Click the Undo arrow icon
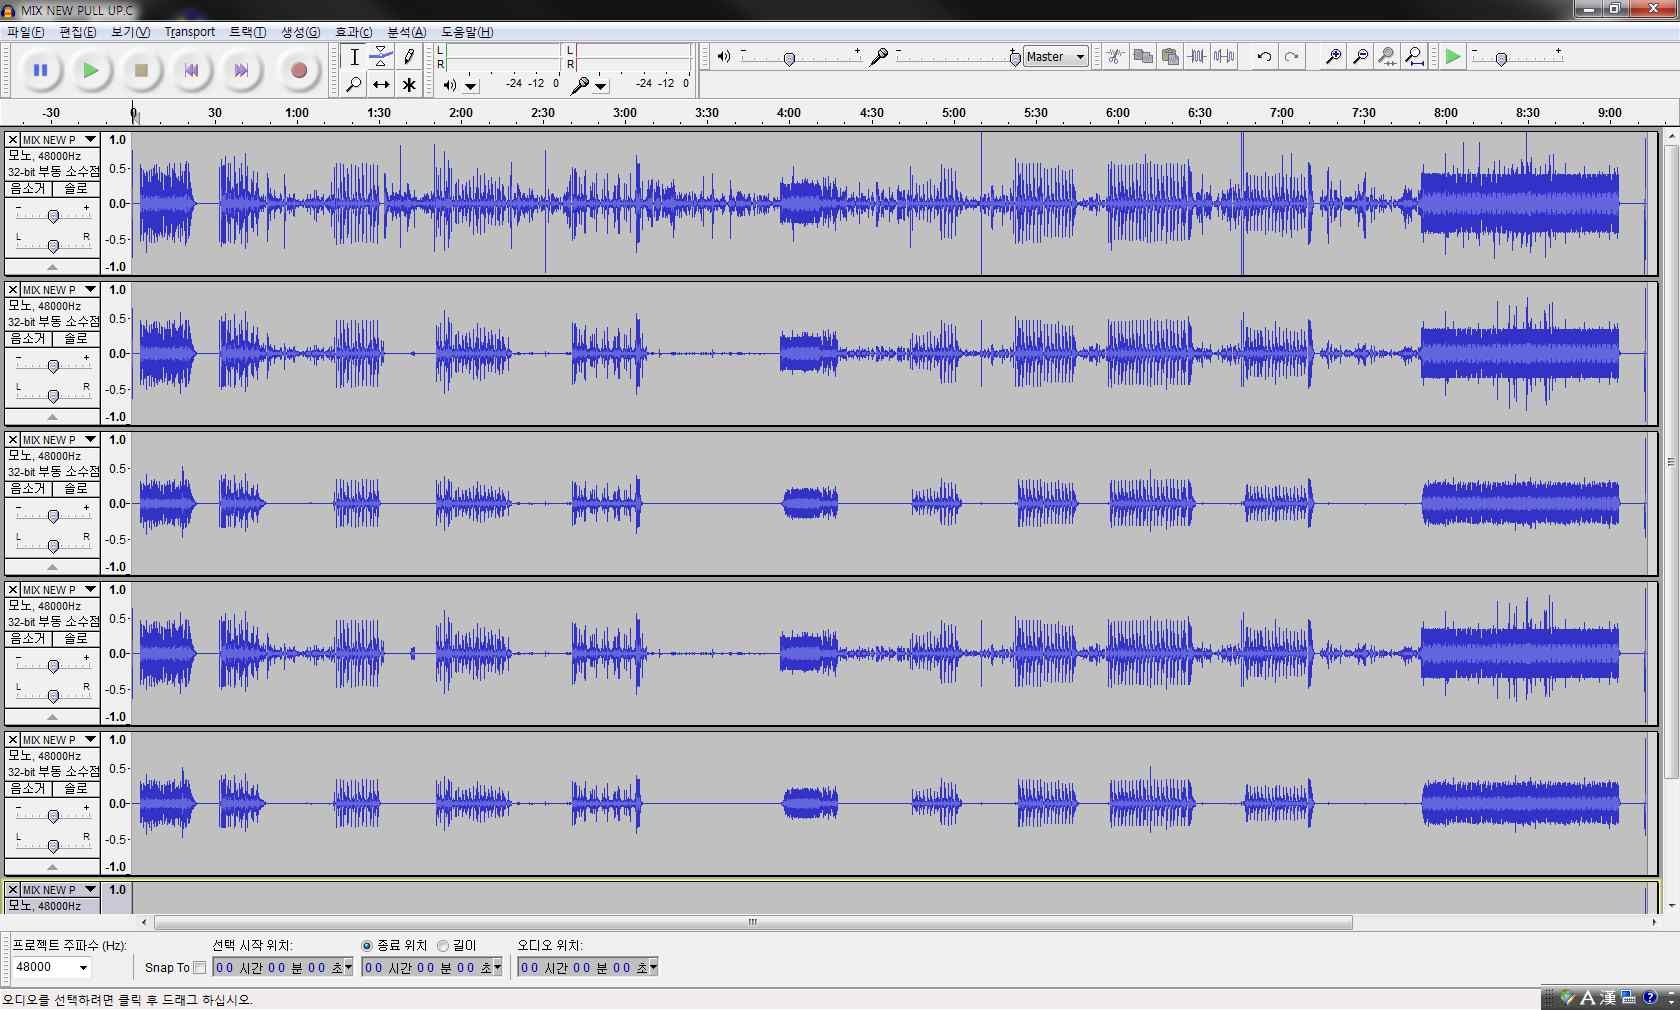Viewport: 1680px width, 1010px height. [1264, 56]
